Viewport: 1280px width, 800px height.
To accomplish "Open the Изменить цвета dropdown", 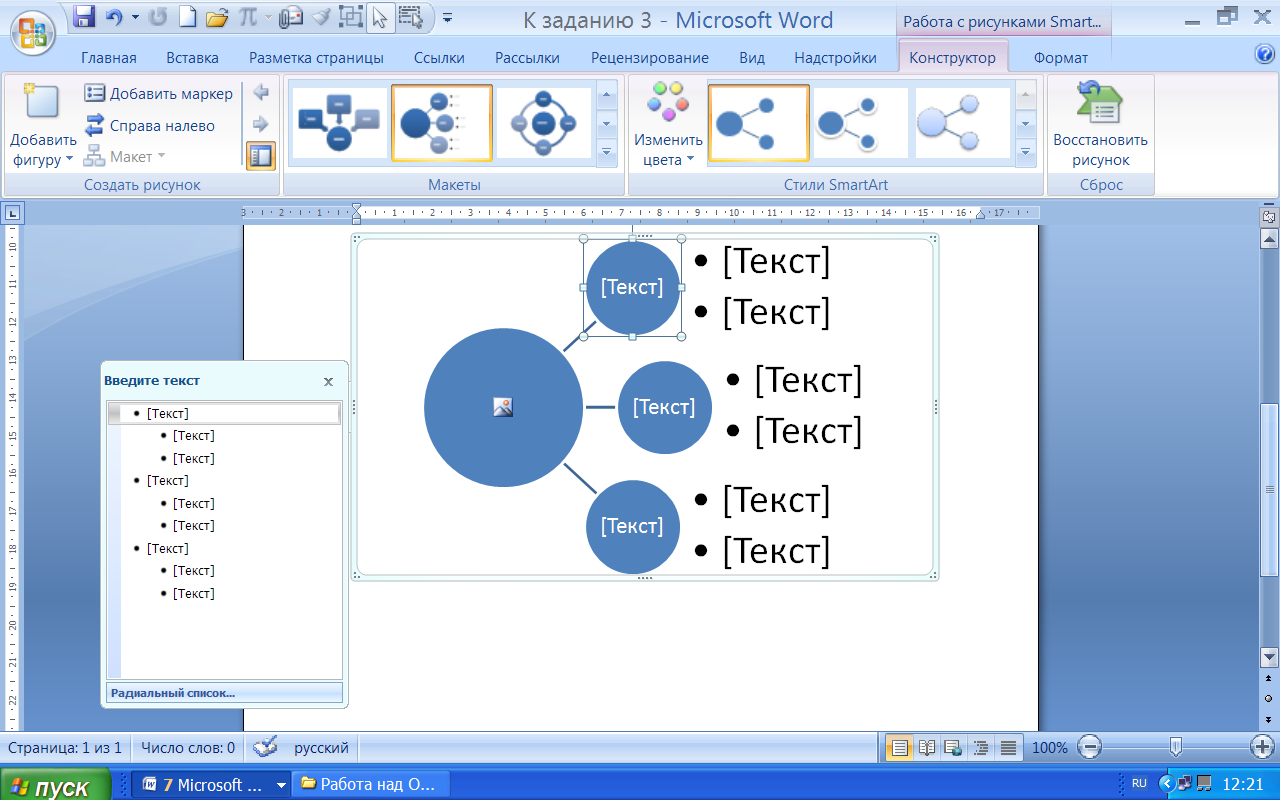I will coord(668,125).
